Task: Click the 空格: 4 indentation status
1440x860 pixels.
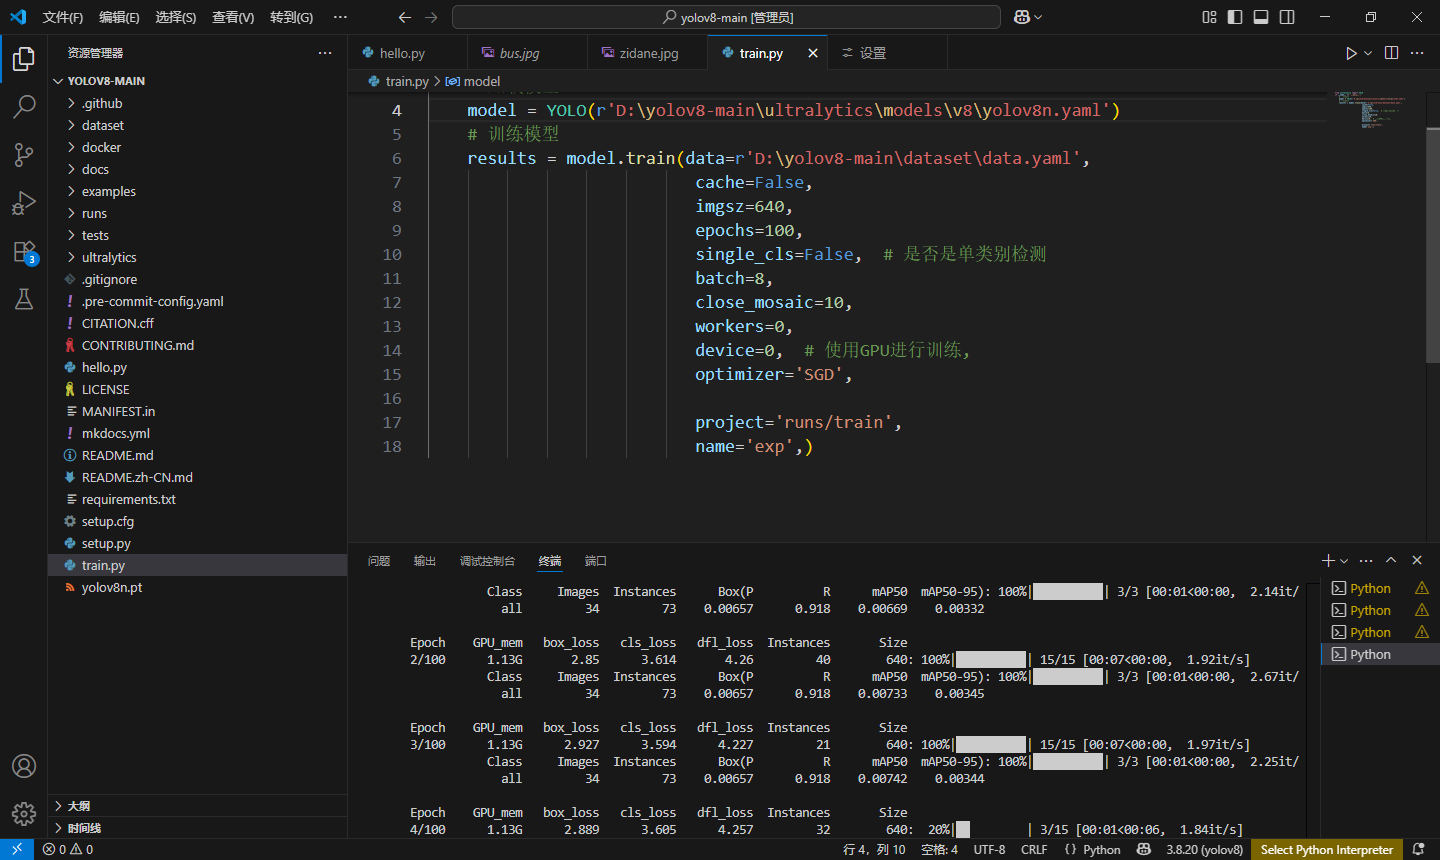Action: 939,849
